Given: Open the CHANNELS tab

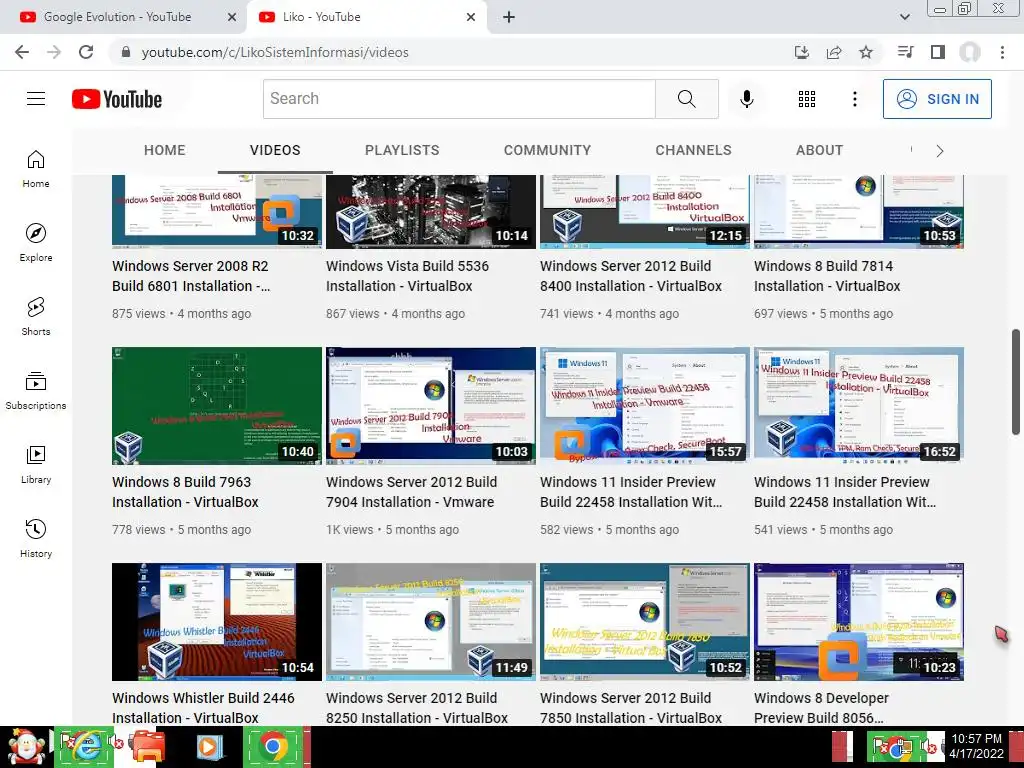Looking at the screenshot, I should tap(693, 150).
